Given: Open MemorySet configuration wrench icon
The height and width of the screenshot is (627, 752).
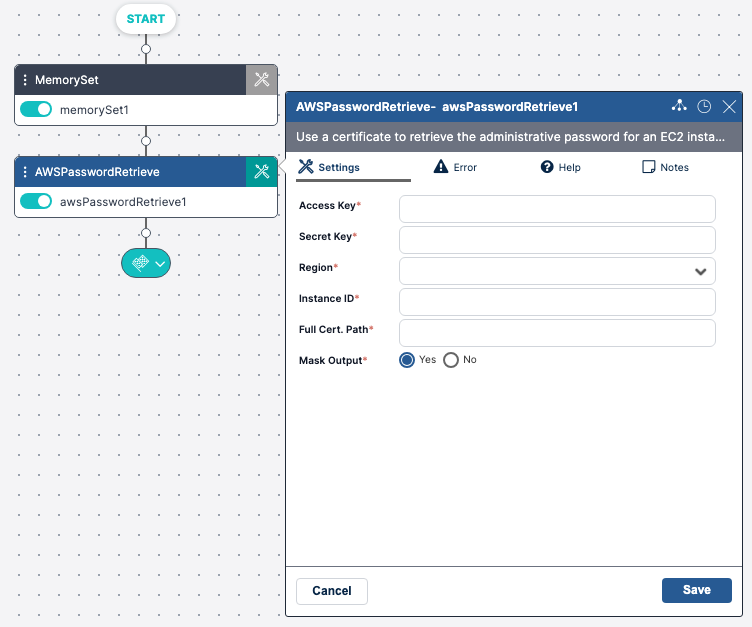Looking at the screenshot, I should point(262,80).
